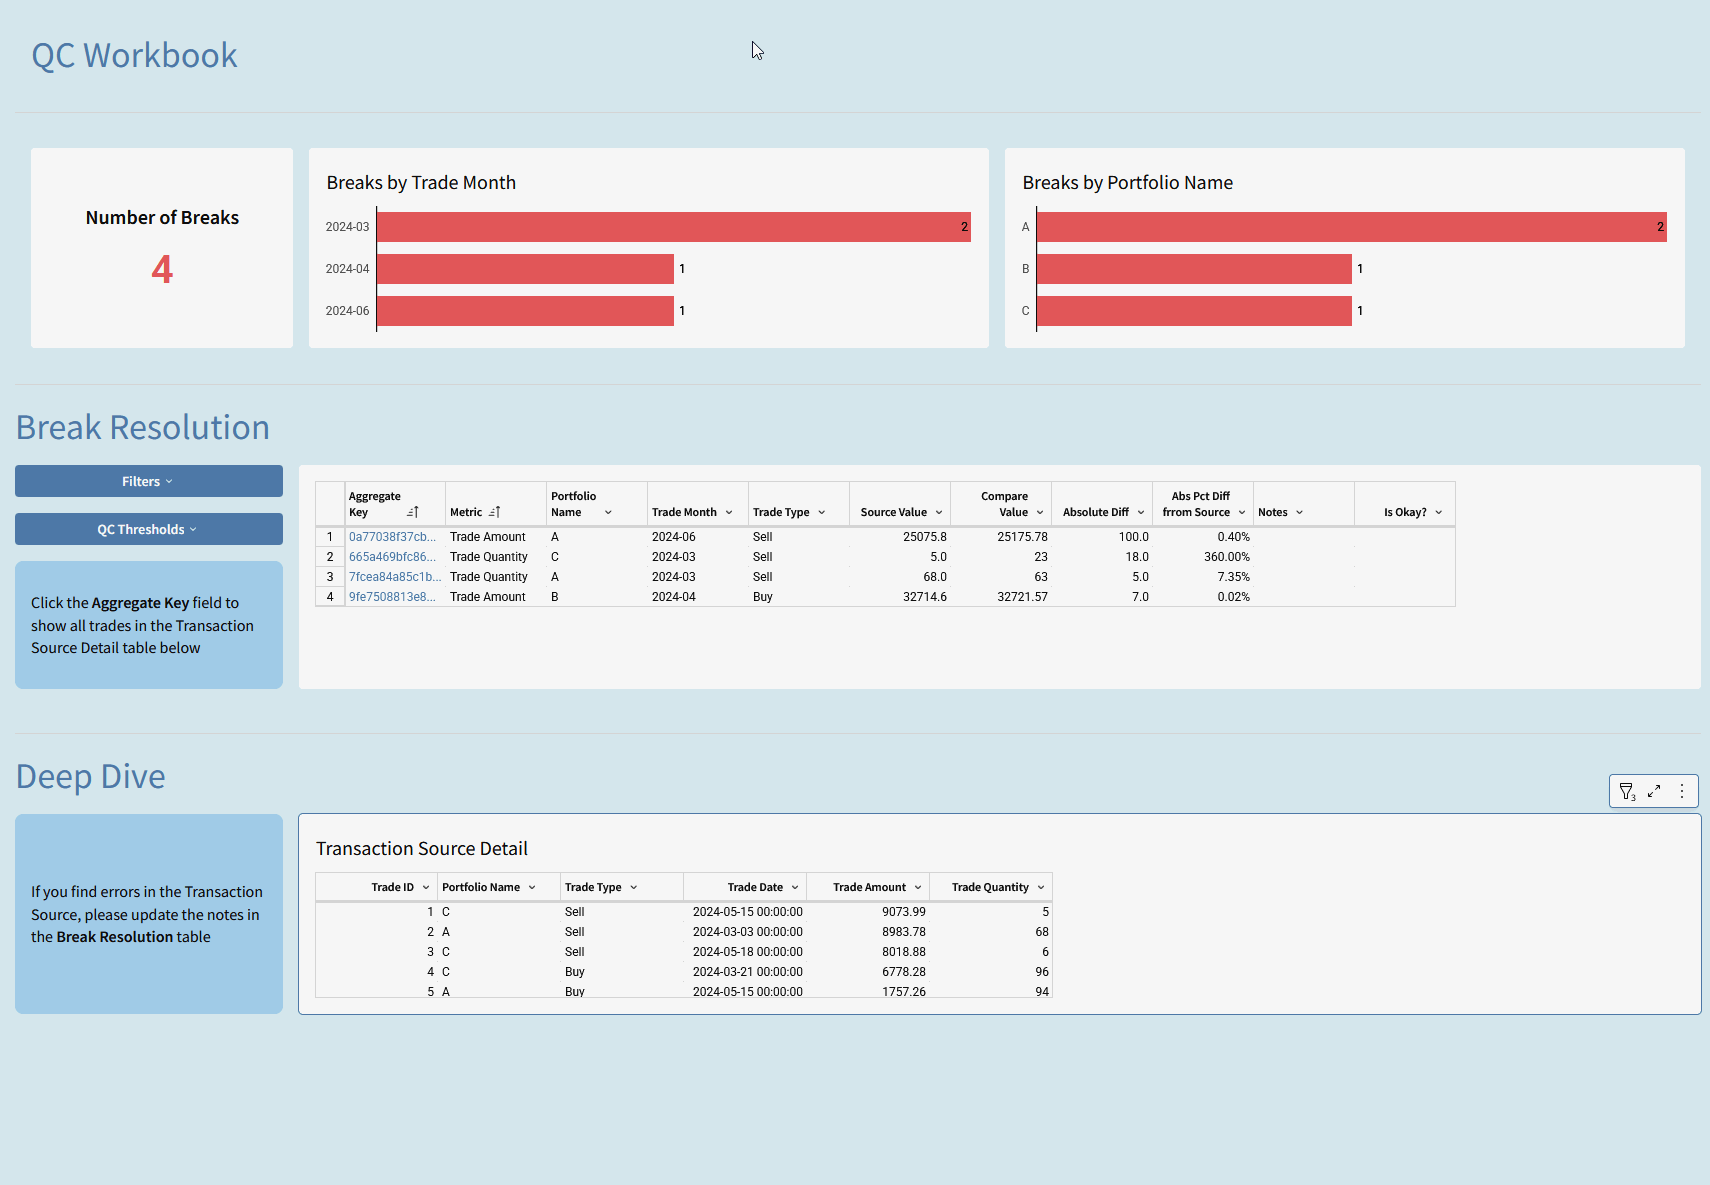Select the 665a469bfc86 aggregate key link
The width and height of the screenshot is (1710, 1185).
tap(392, 557)
